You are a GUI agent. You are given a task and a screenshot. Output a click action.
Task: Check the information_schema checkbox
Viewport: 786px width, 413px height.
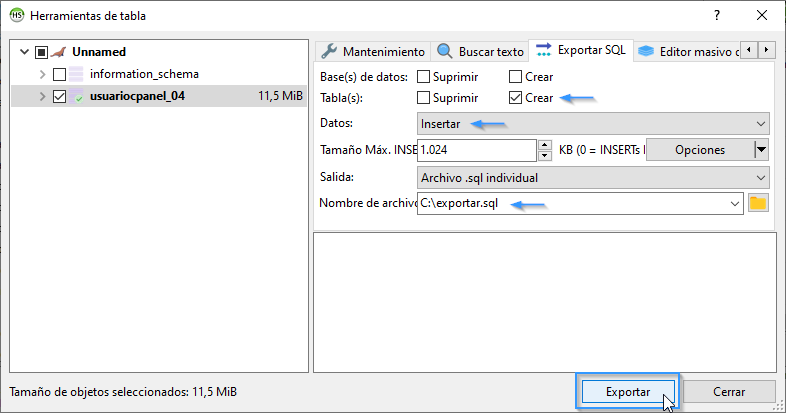(x=59, y=75)
